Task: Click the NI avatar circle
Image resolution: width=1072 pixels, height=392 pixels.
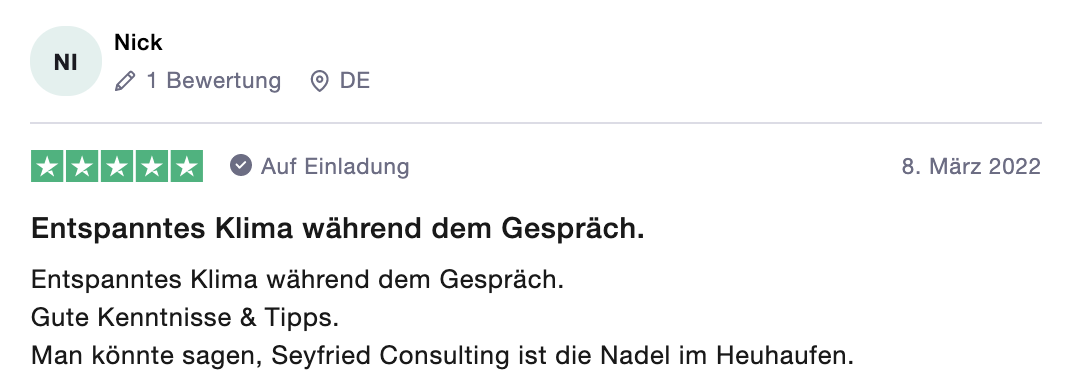Action: click(66, 62)
